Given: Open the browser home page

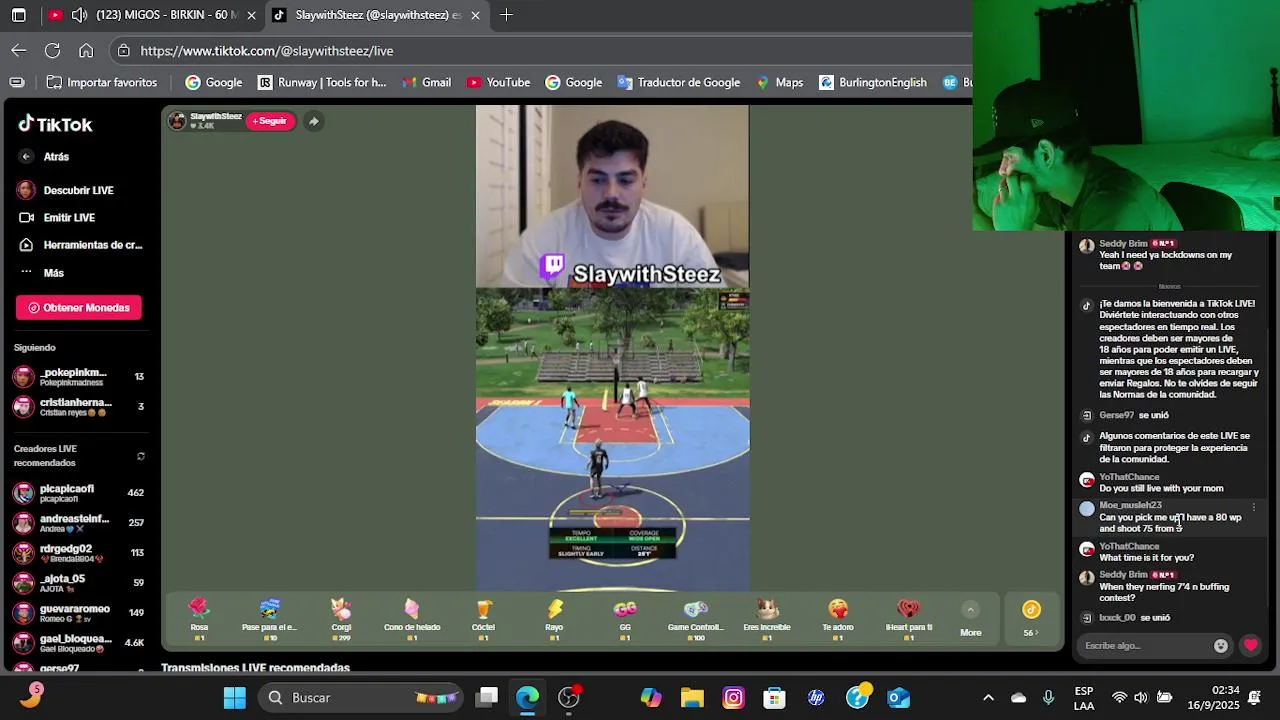Looking at the screenshot, I should 86,50.
